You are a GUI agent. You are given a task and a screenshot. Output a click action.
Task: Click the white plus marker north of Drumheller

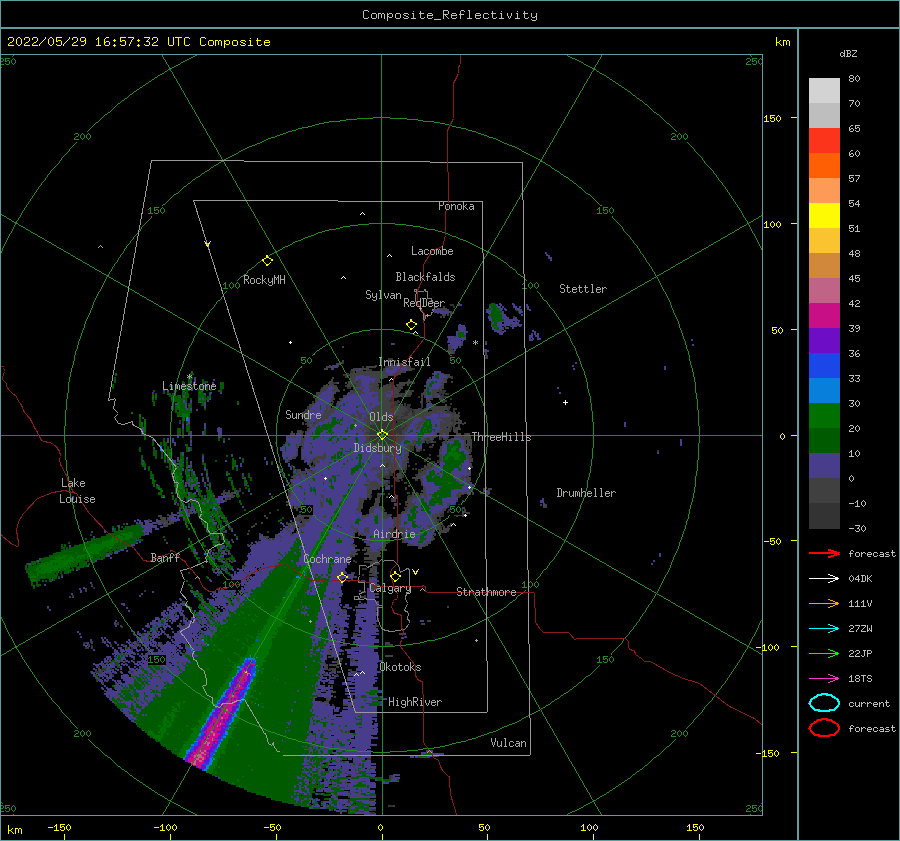click(x=565, y=402)
